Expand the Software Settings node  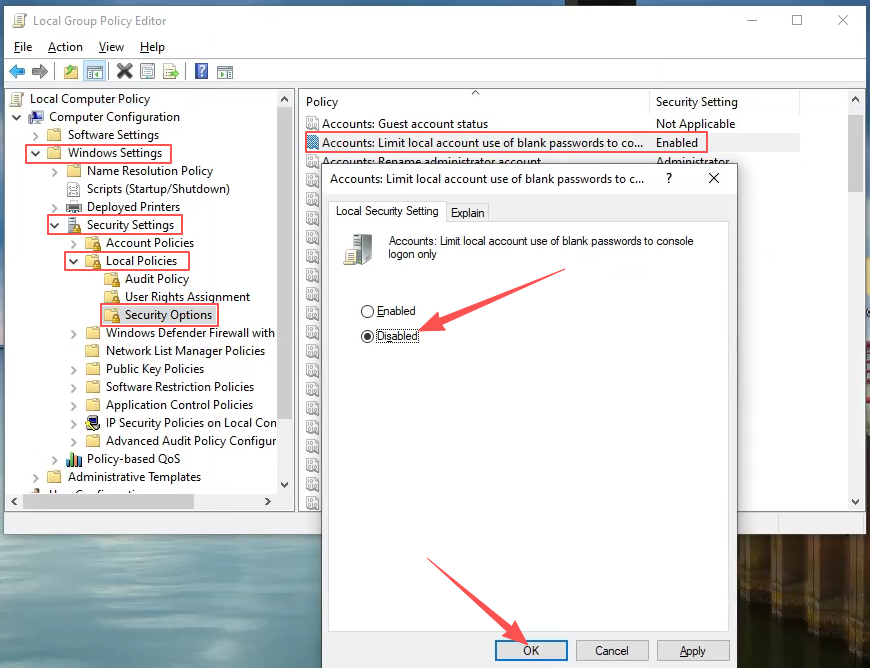36,135
